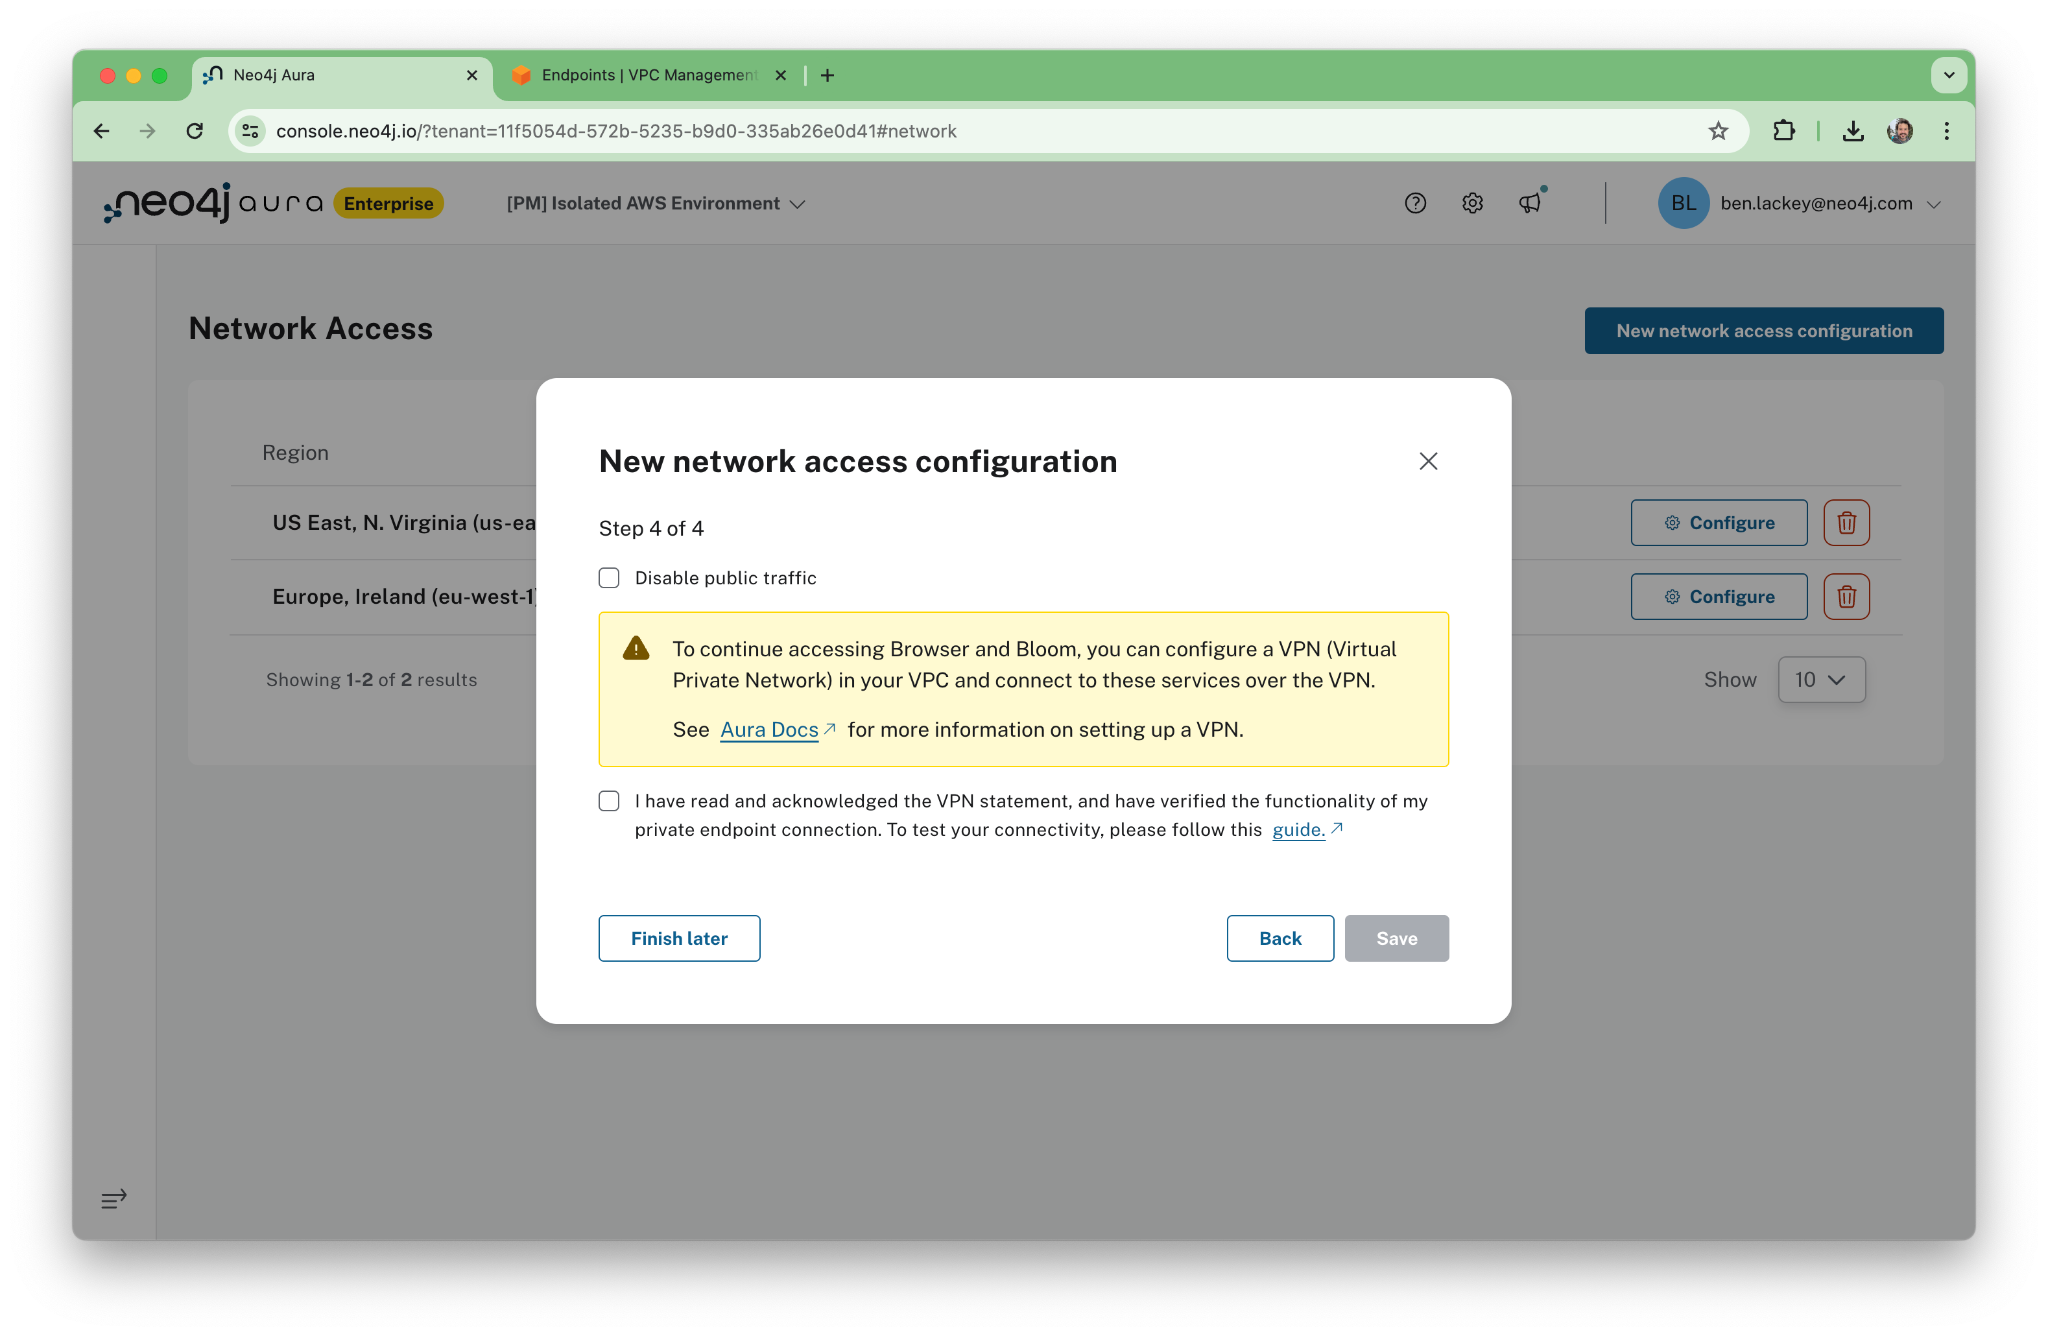Viewport: 2048px width, 1336px height.
Task: Open the Show 10 results dropdown
Action: coord(1821,680)
